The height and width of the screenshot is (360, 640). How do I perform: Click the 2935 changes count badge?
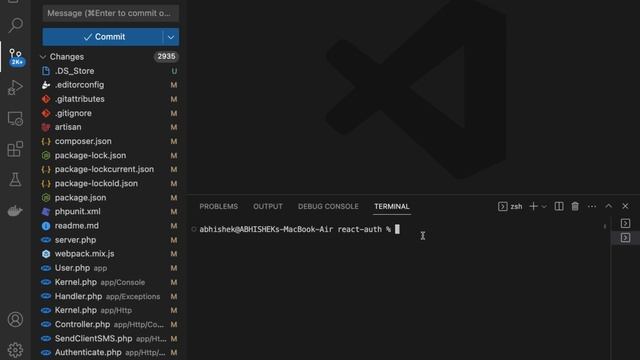point(166,56)
